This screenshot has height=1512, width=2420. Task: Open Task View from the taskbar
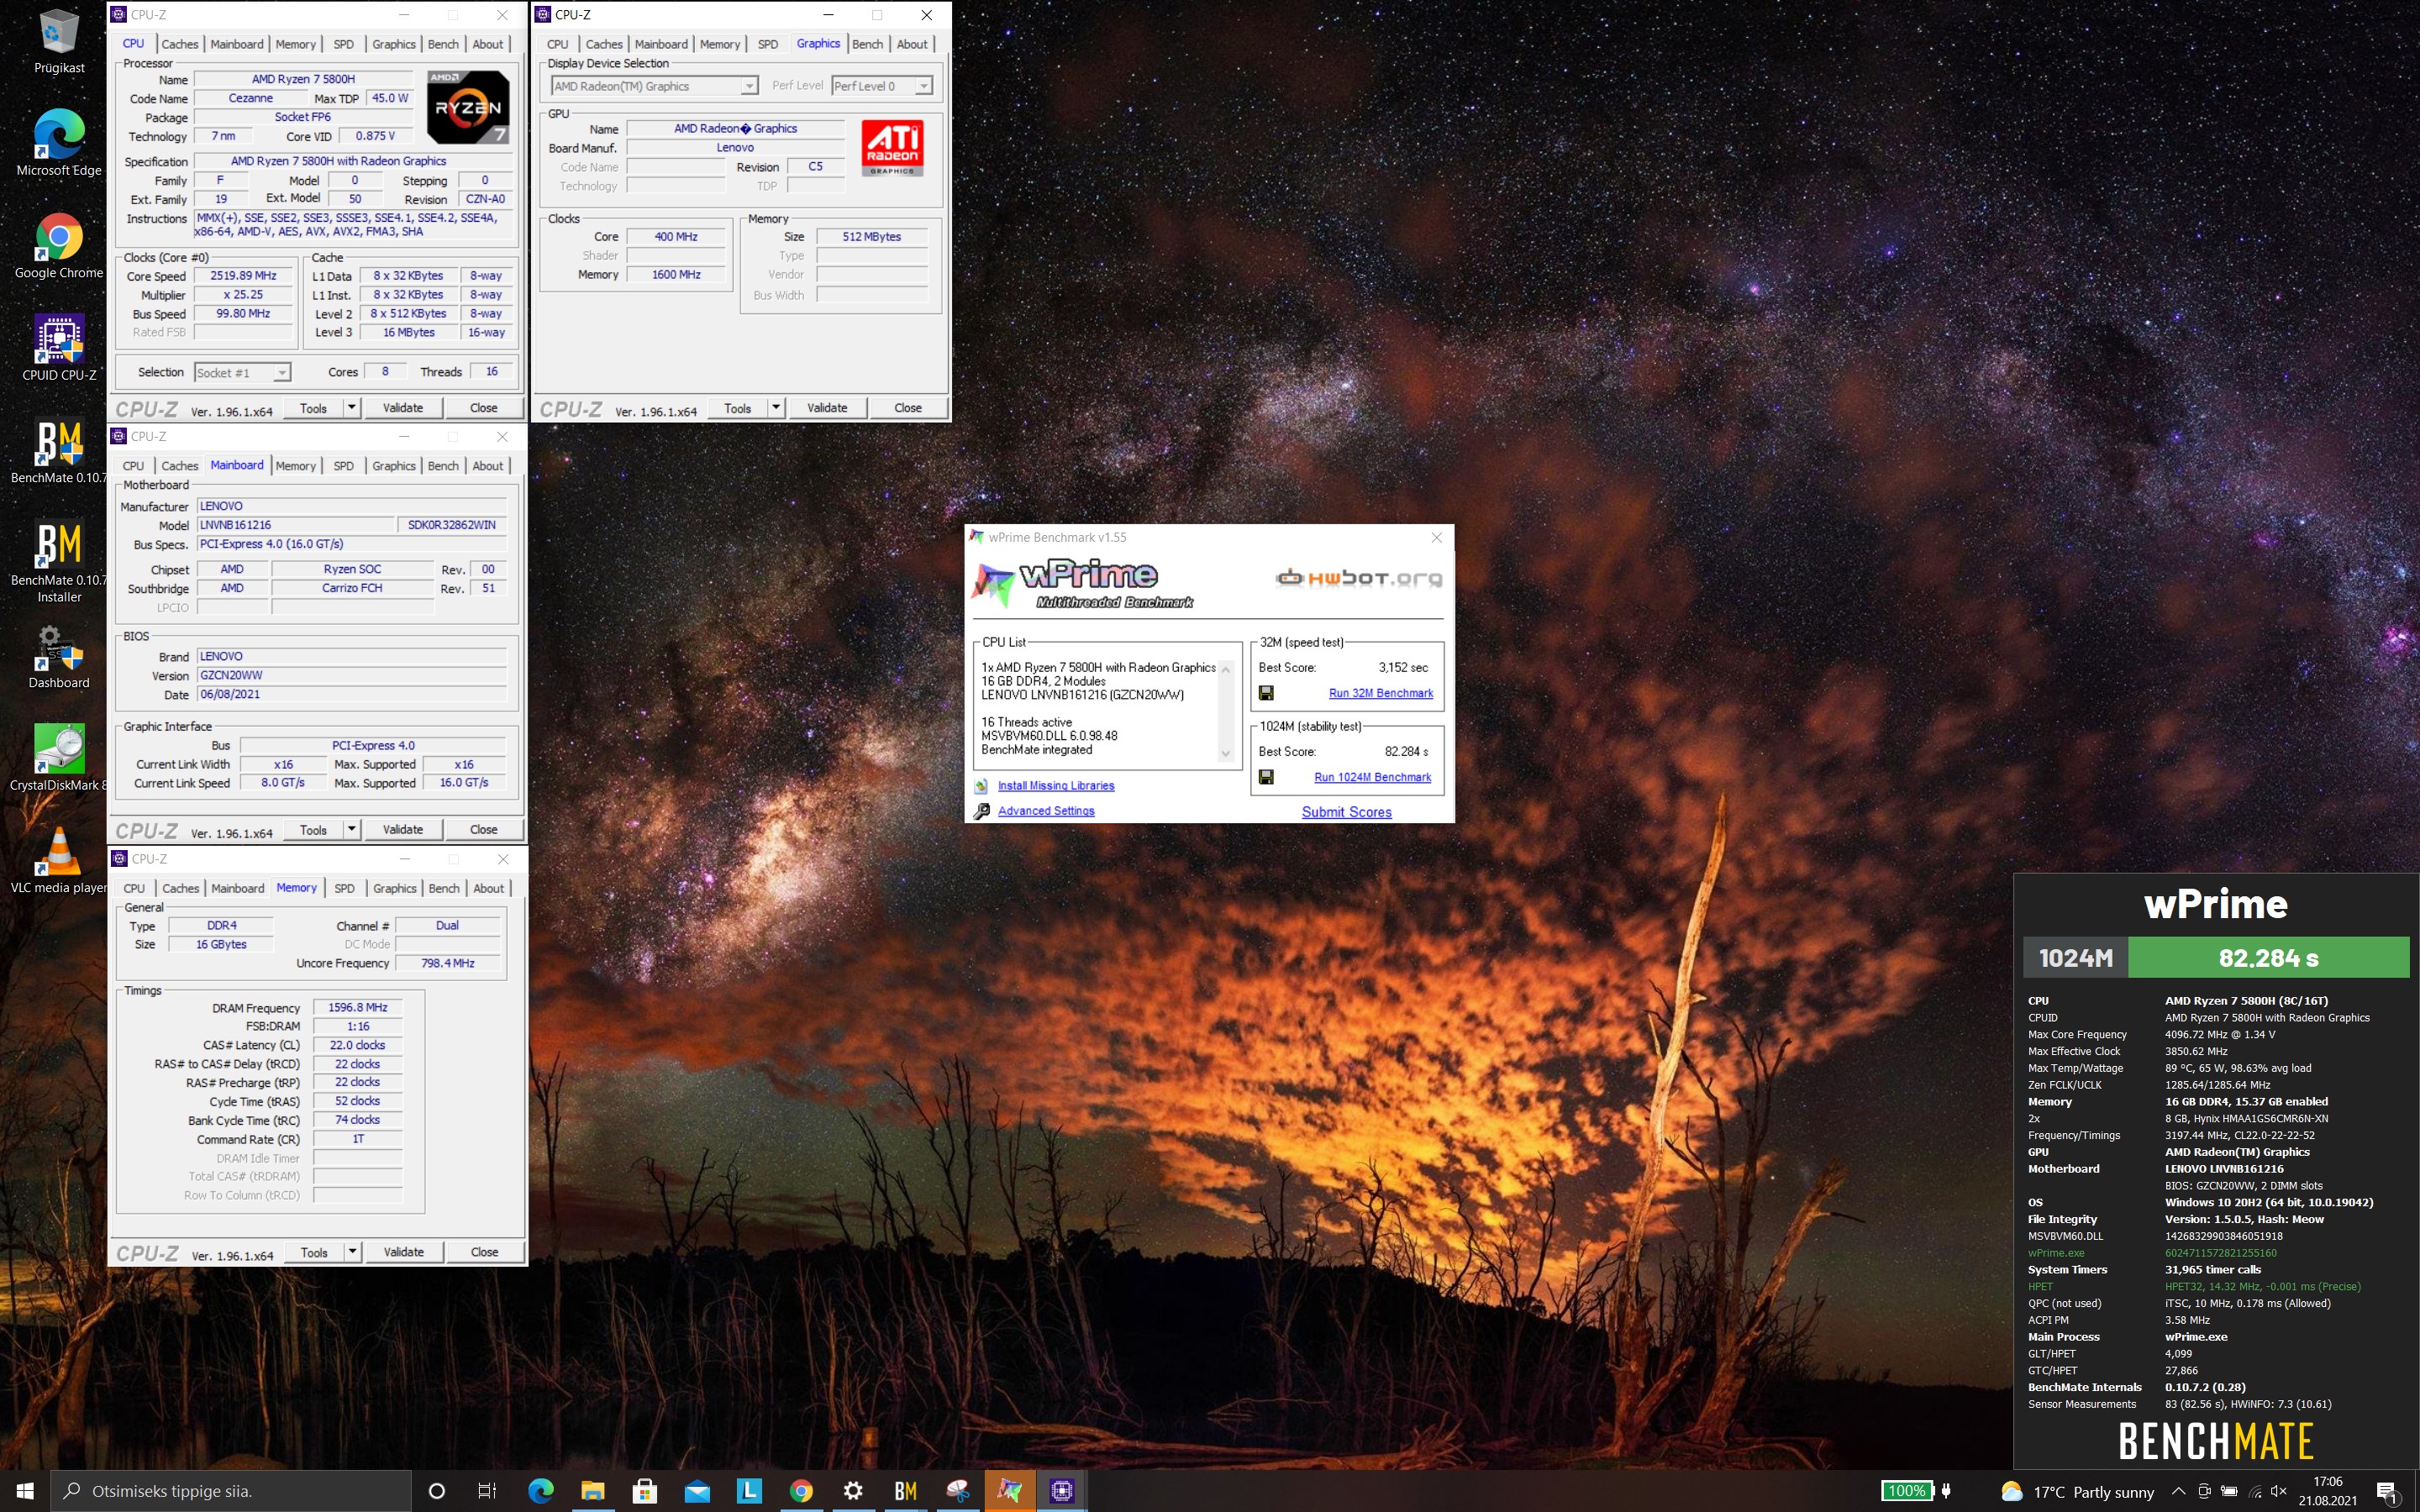487,1491
